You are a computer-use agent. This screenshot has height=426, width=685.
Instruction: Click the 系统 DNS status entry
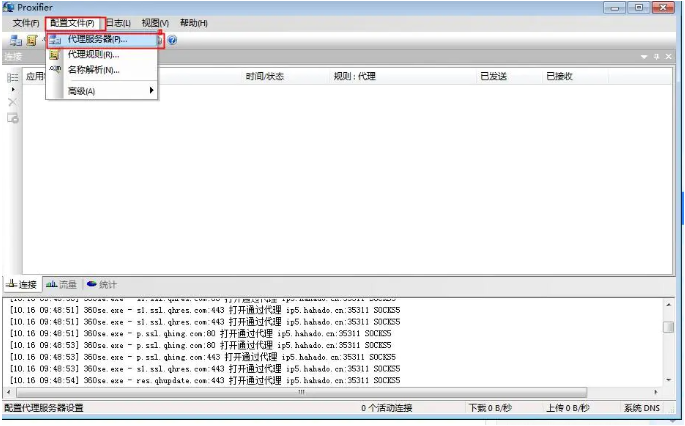[642, 408]
